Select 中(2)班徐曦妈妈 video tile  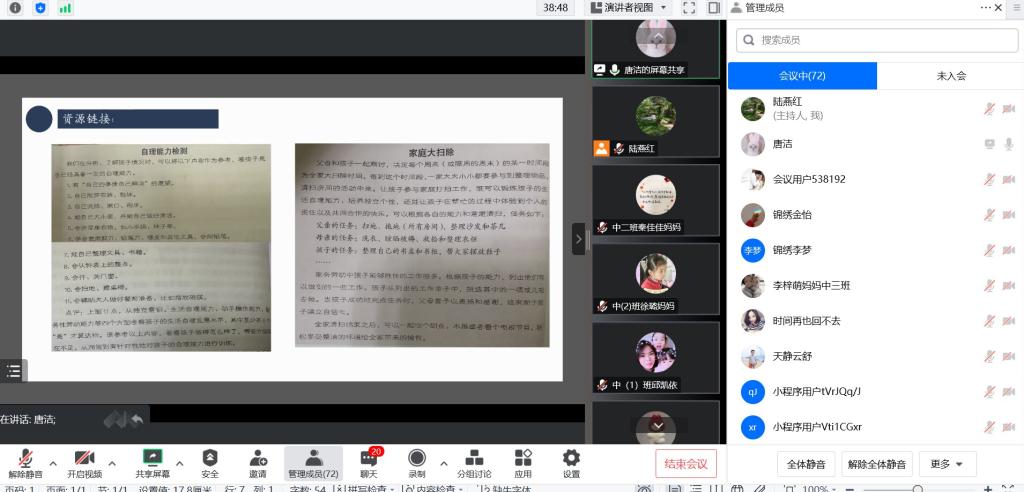656,279
